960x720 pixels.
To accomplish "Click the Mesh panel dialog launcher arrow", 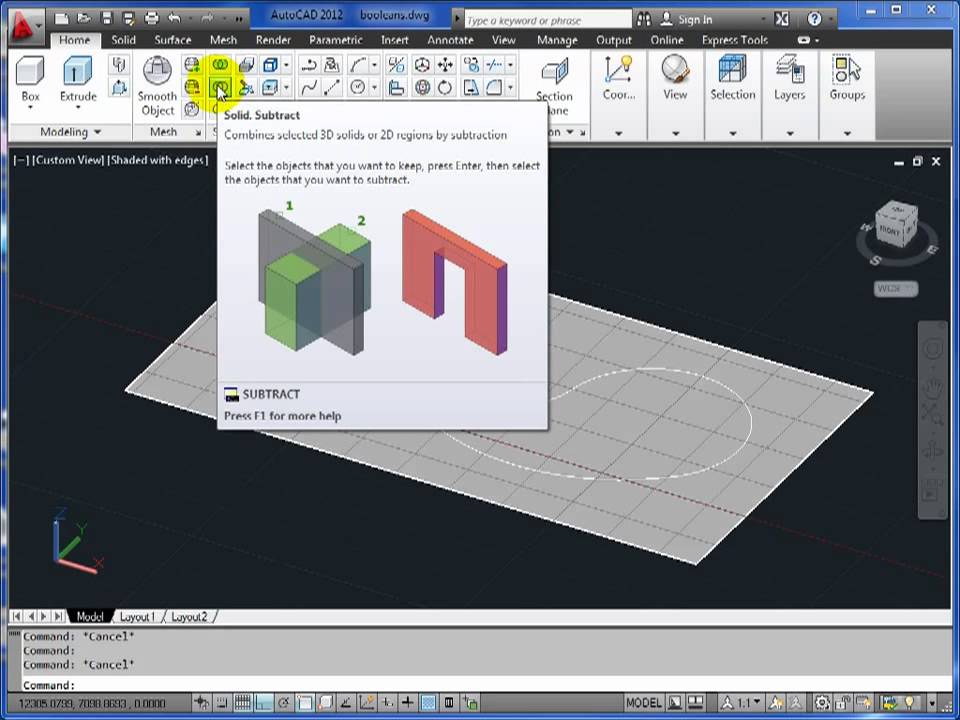I will [198, 132].
